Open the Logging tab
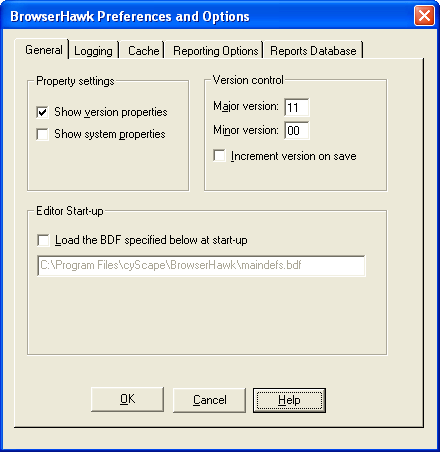 (x=94, y=51)
